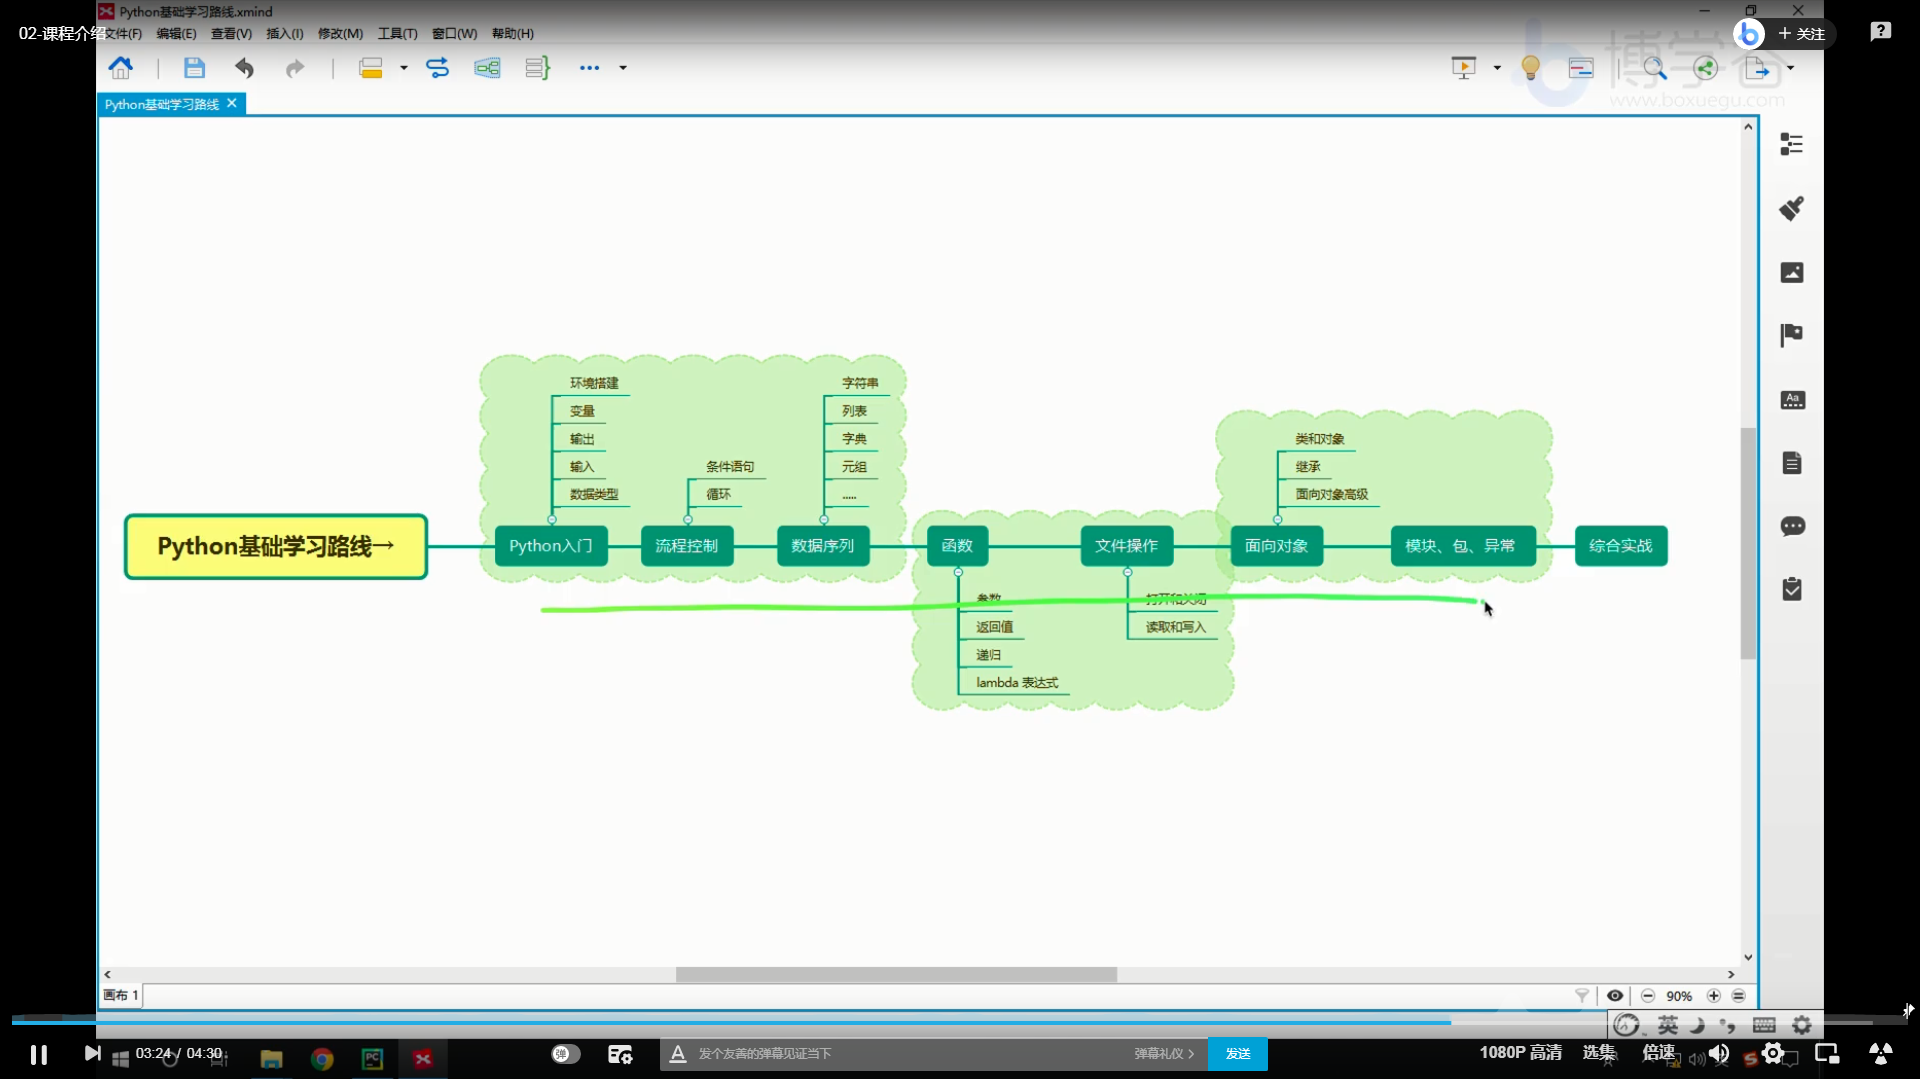Select the 画布 1 sheet tab
Screen dimensions: 1920x1079
tap(121, 995)
